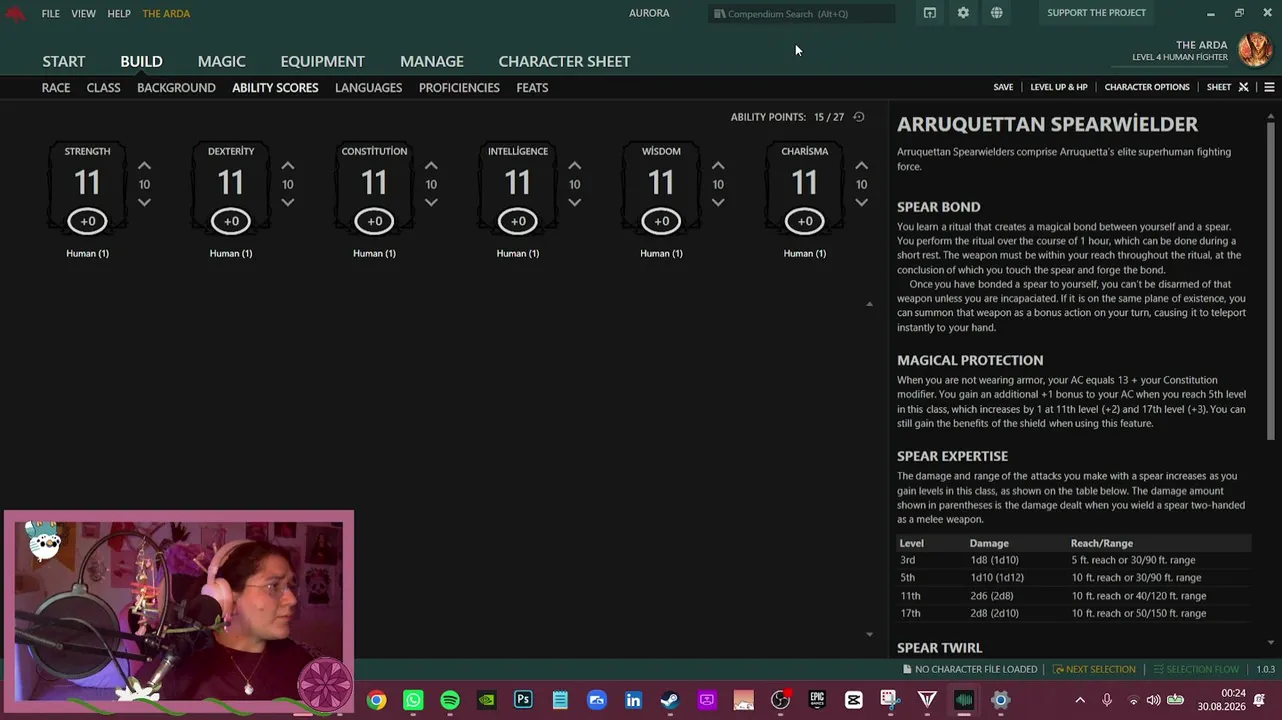Image resolution: width=1282 pixels, height=720 pixels.
Task: Increase Constitution score
Action: pyautogui.click(x=431, y=166)
